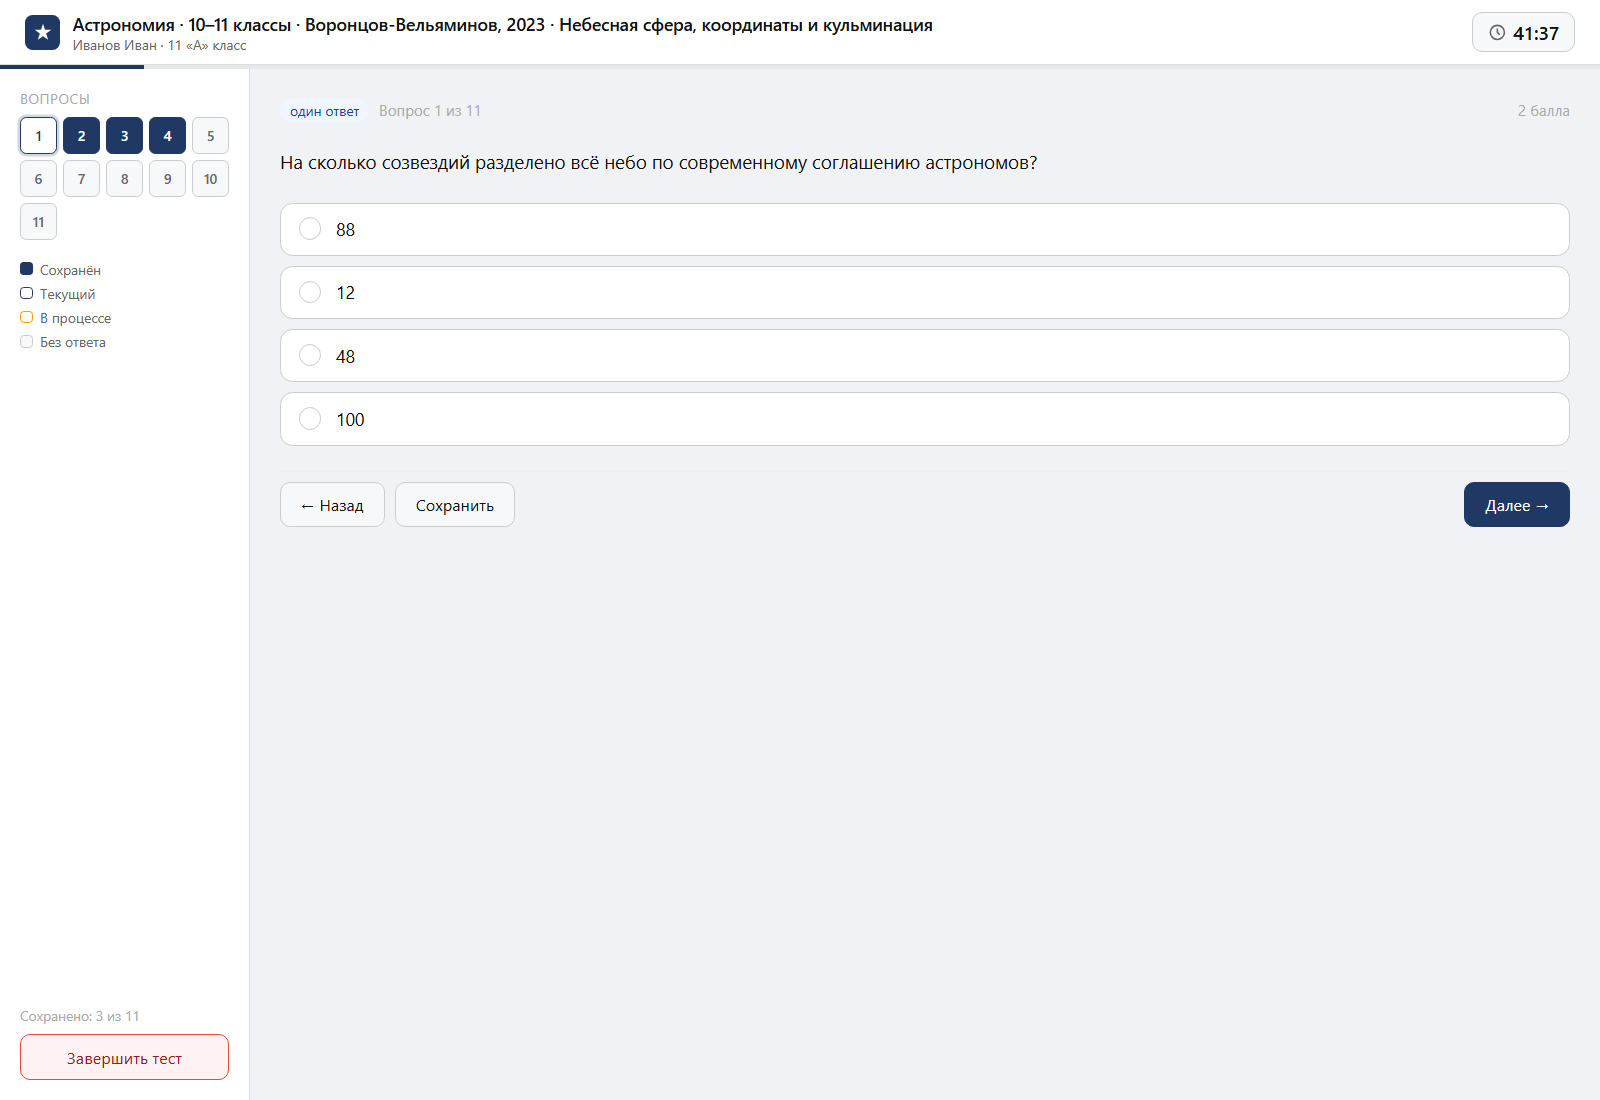The height and width of the screenshot is (1100, 1600).
Task: Select the answer 12 radio button
Action: [x=310, y=292]
